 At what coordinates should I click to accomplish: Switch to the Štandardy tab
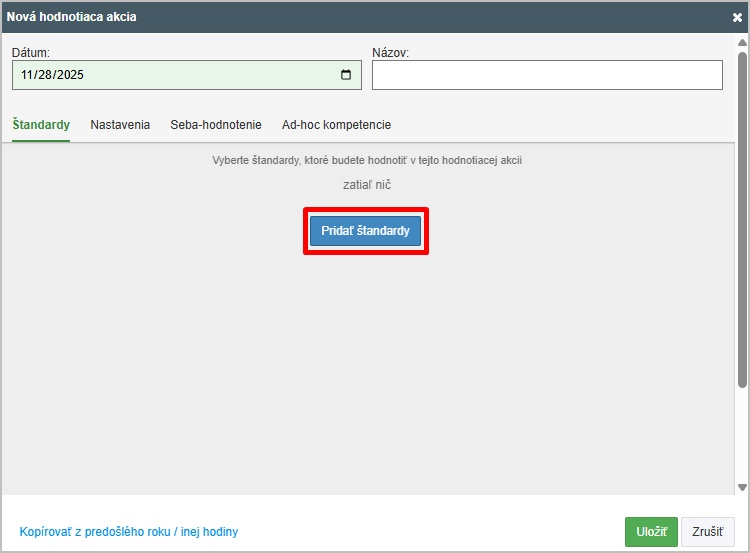[41, 125]
